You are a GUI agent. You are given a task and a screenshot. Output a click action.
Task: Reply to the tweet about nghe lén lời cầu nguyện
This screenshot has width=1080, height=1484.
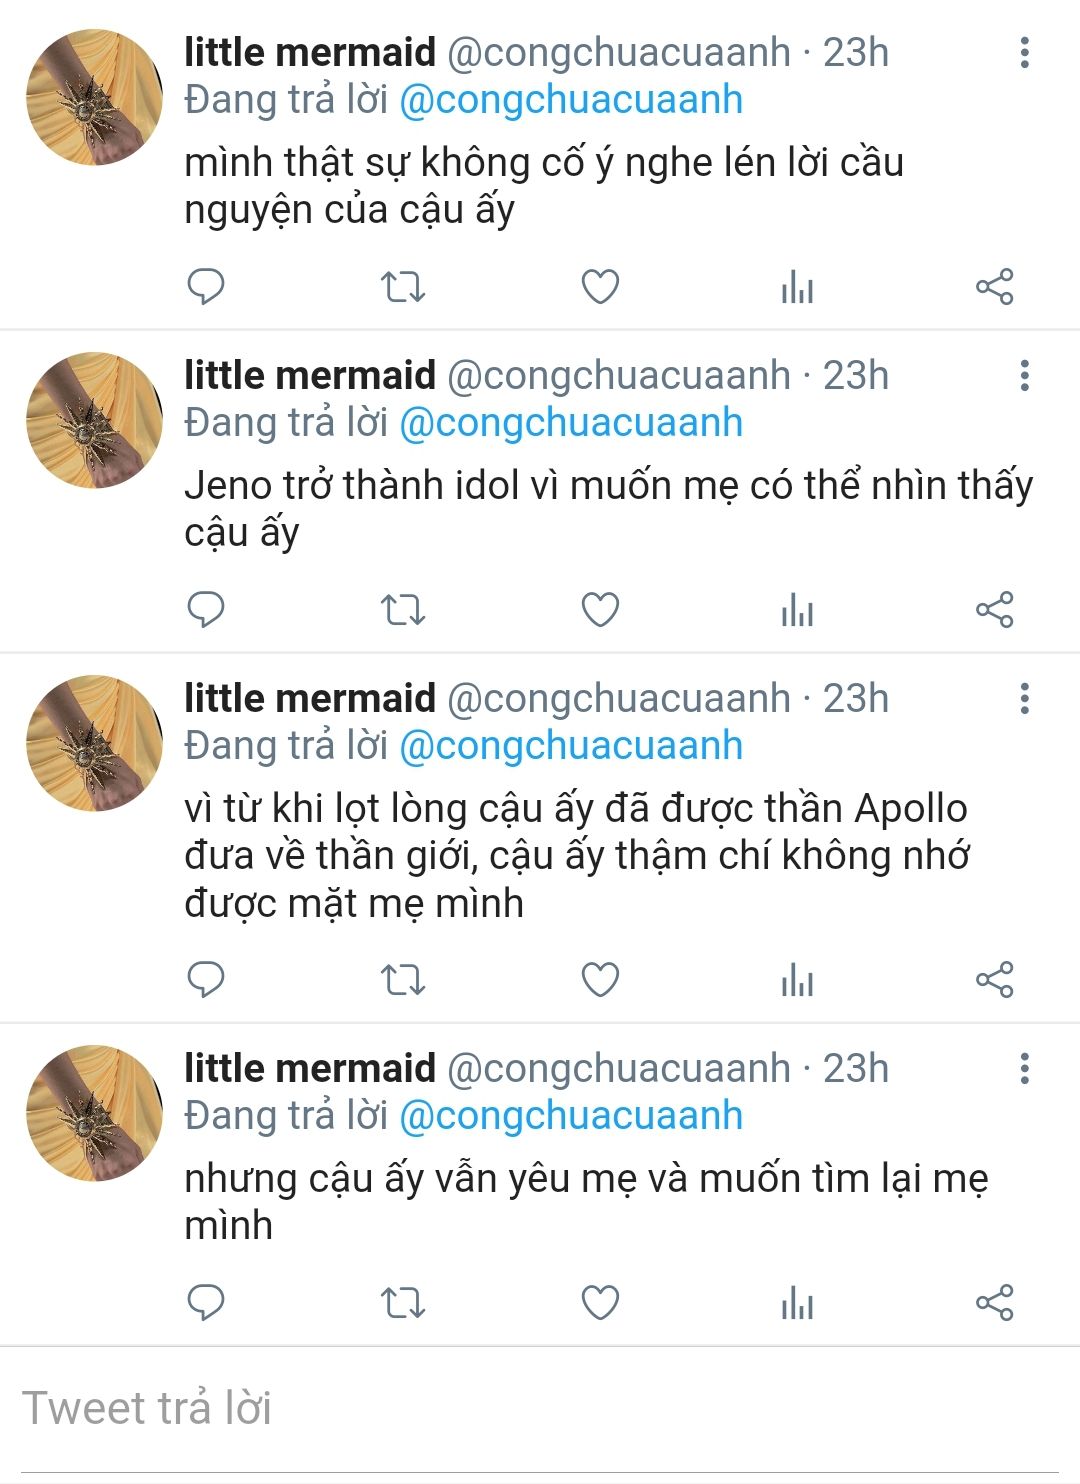(x=206, y=286)
